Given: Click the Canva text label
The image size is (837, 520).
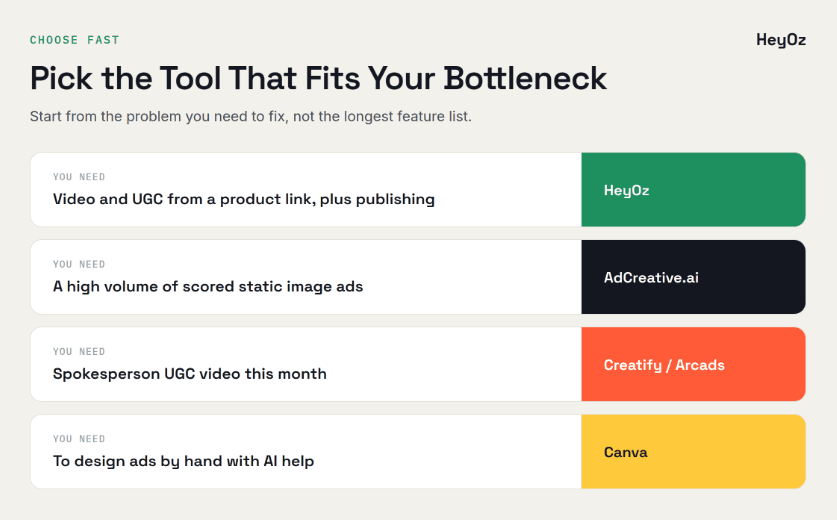Looking at the screenshot, I should coord(626,452).
